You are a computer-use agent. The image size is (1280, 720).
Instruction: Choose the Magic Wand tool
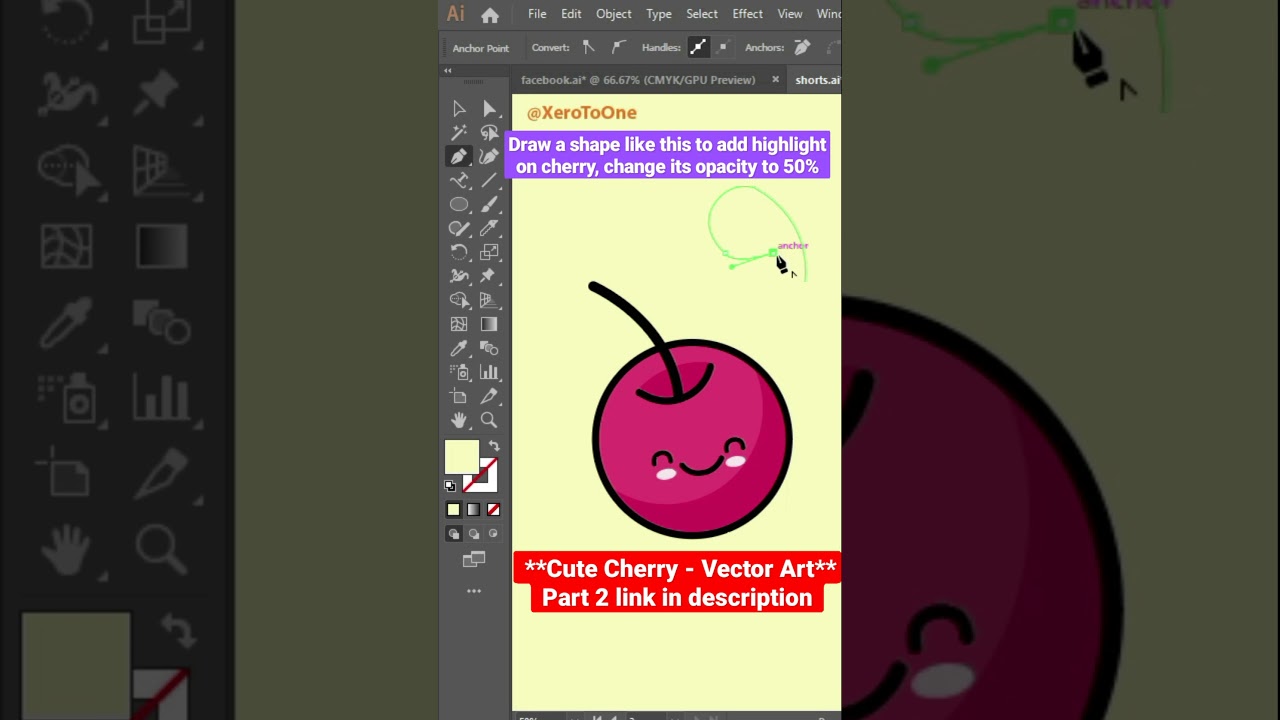tap(459, 133)
